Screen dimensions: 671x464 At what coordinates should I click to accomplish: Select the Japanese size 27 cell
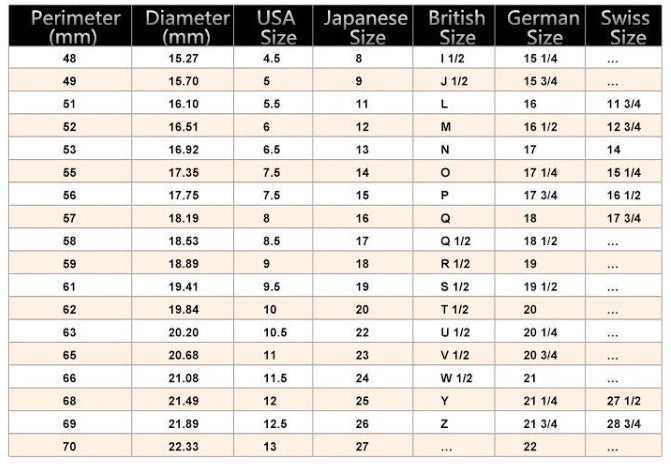coord(362,445)
